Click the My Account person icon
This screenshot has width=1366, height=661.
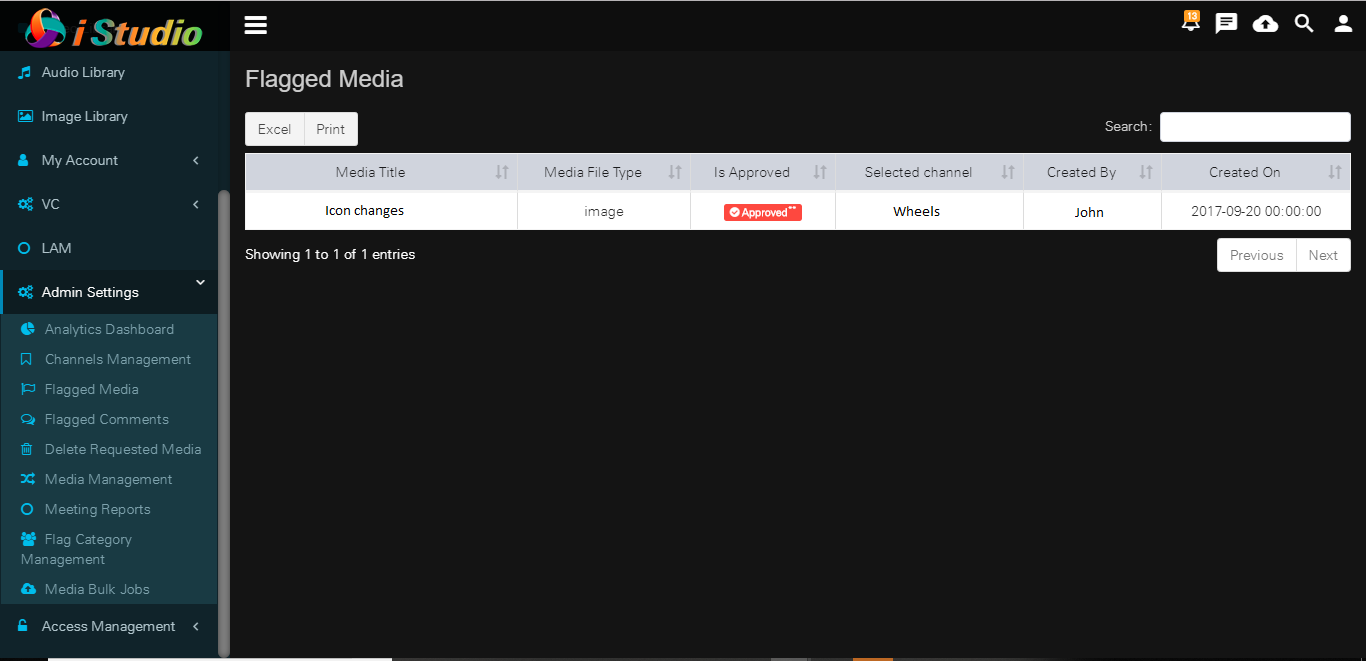(x=24, y=160)
